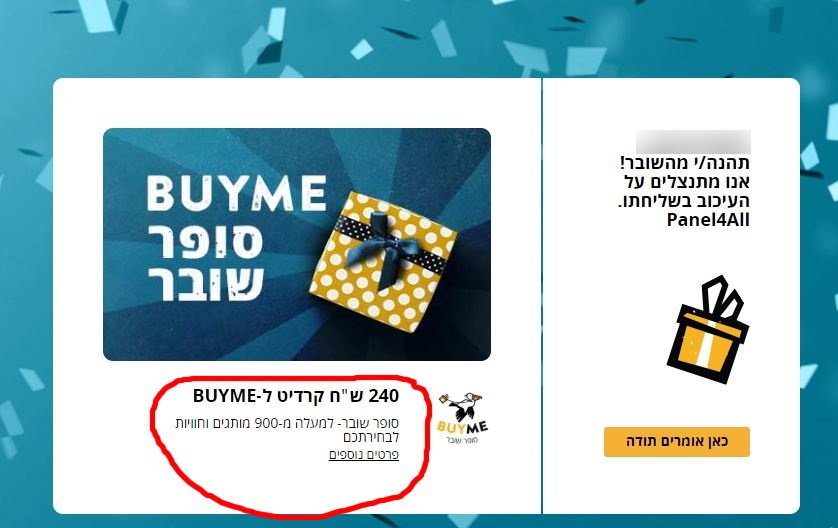Click the Panel4All signature text
This screenshot has width=838, height=528.
[708, 220]
